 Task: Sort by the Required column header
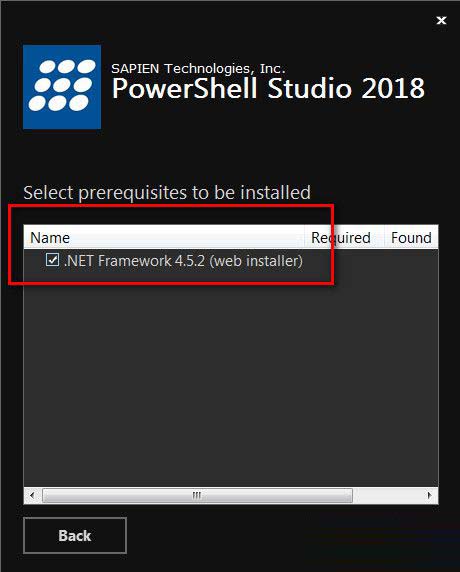344,237
